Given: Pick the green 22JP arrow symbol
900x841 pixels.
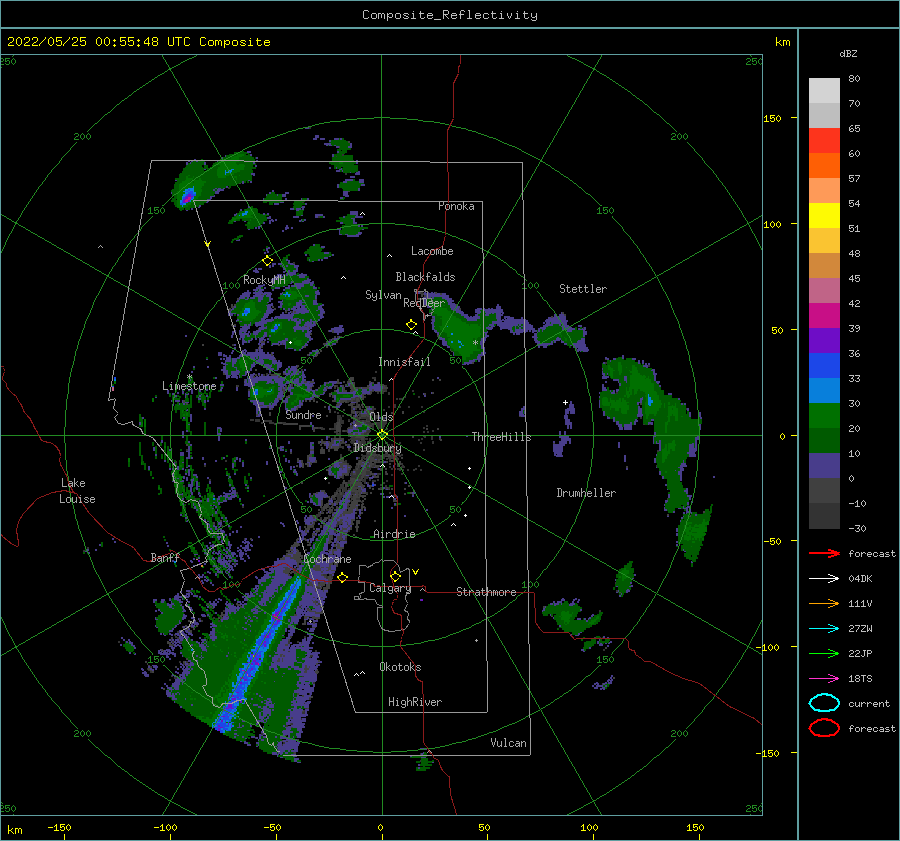Looking at the screenshot, I should tap(824, 653).
